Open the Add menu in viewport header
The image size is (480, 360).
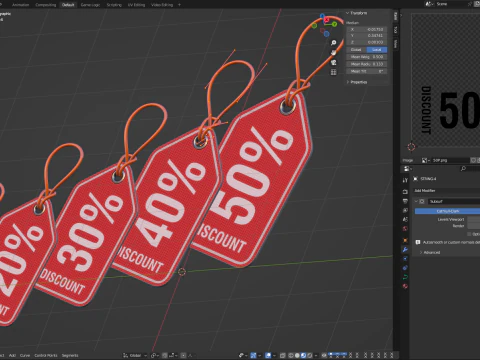[12, 355]
